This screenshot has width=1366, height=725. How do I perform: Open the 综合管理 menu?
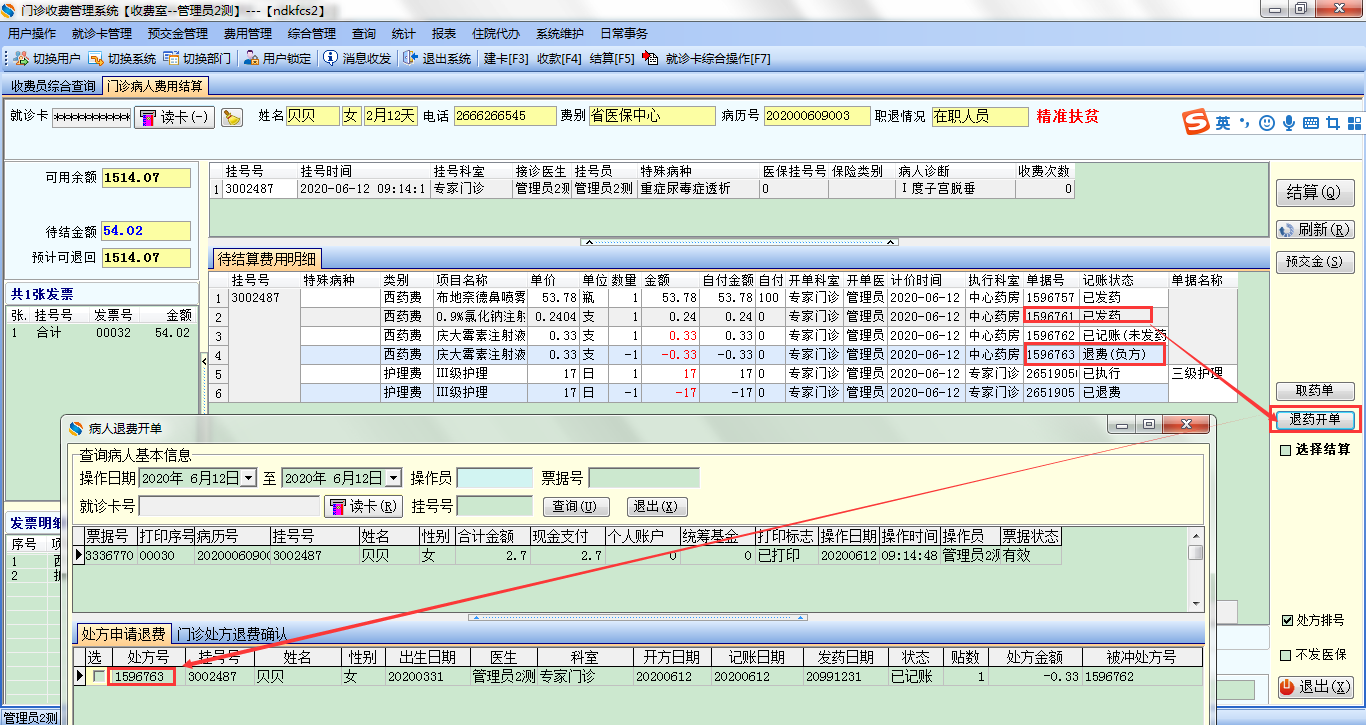(x=312, y=33)
